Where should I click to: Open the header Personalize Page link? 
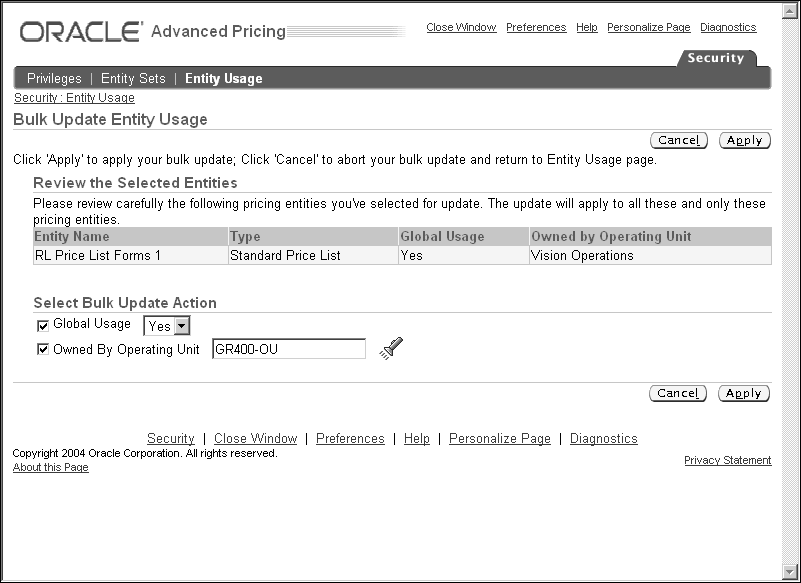[649, 27]
